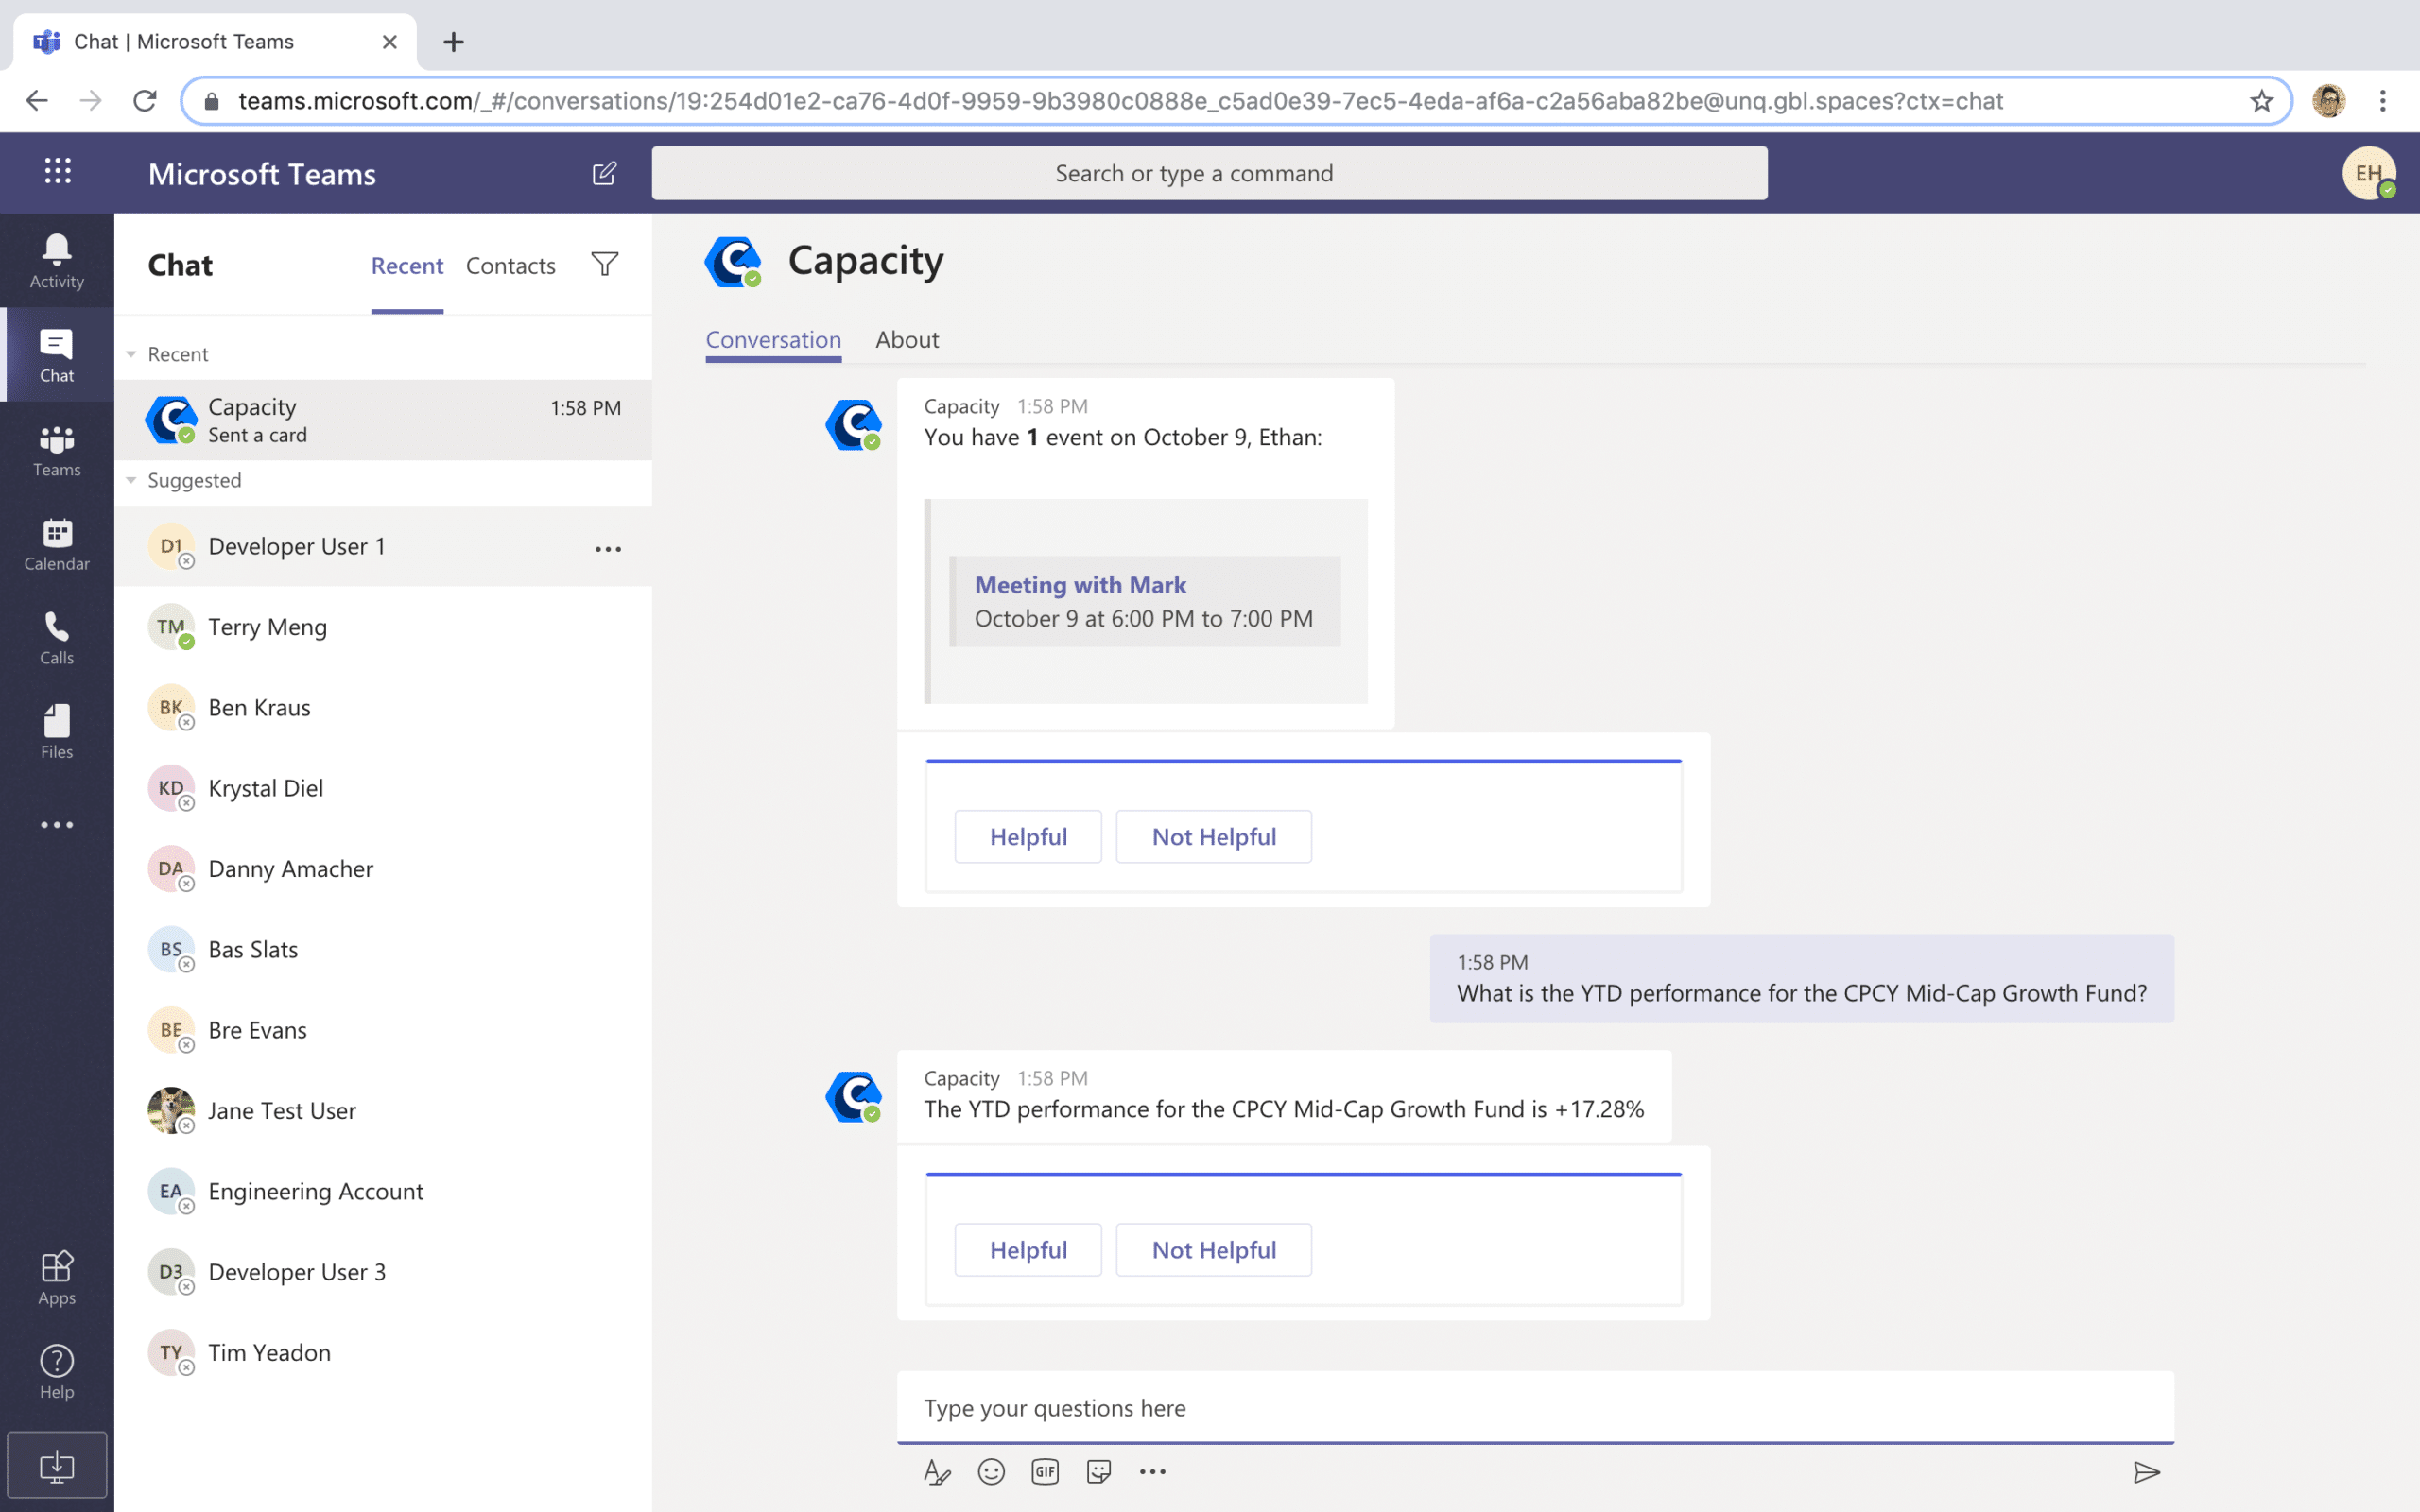Viewport: 2420px width, 1512px height.
Task: Collapse the Recent chats section
Action: pos(131,354)
